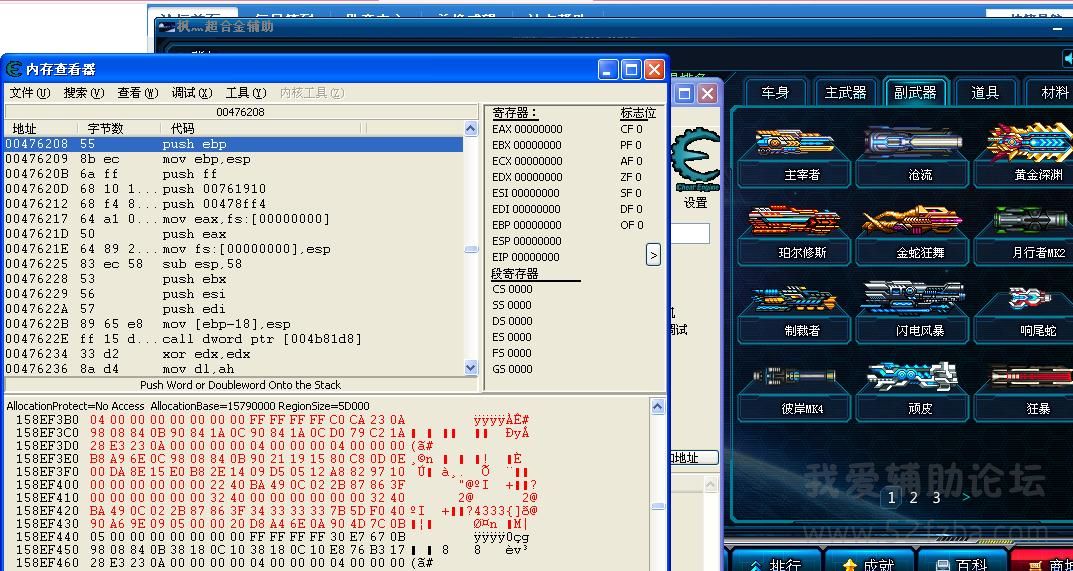
Task: Select the 主宰者 weapon icon
Action: 801,144
